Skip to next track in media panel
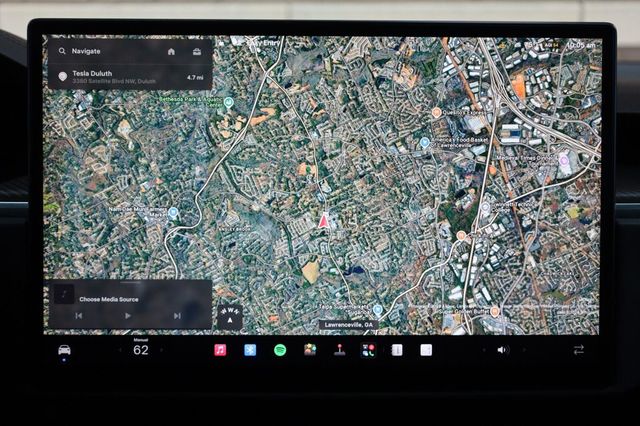Image resolution: width=640 pixels, height=426 pixels. tap(177, 315)
